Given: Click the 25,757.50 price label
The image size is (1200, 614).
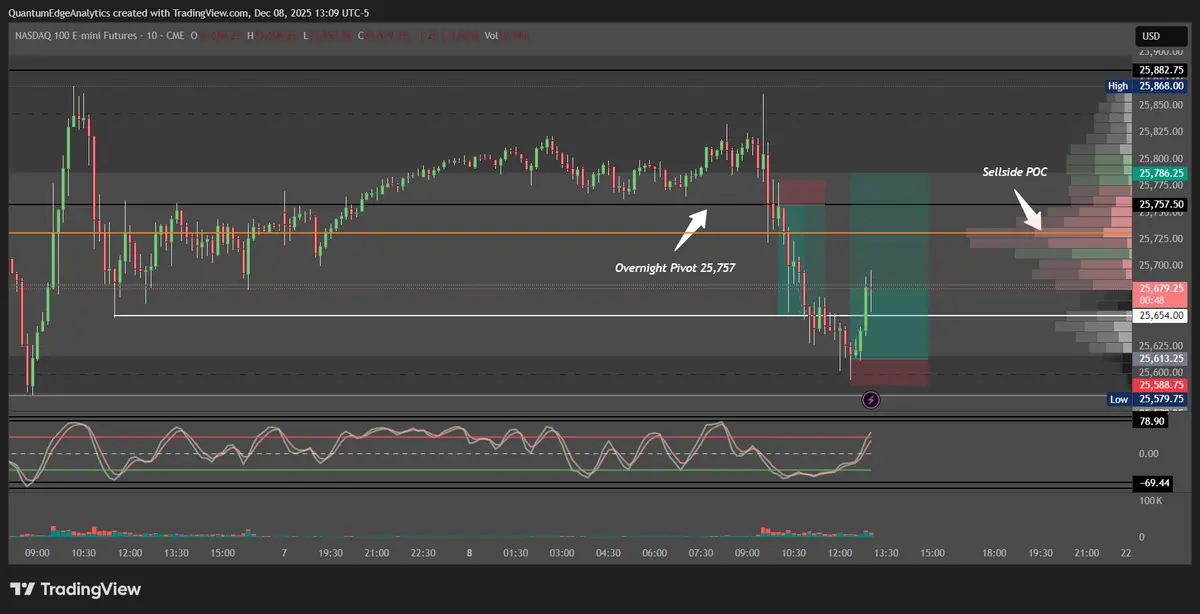Looking at the screenshot, I should tap(1161, 204).
